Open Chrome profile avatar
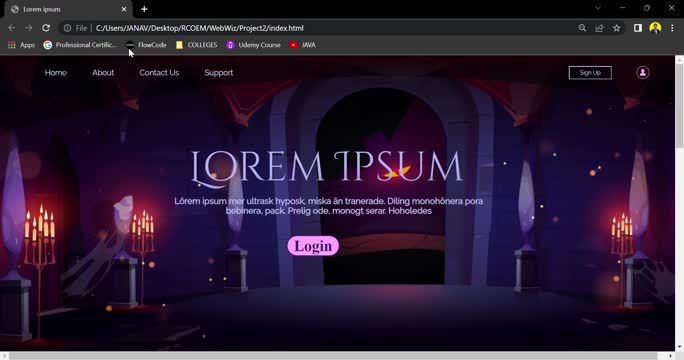This screenshot has width=684, height=360. pos(655,28)
